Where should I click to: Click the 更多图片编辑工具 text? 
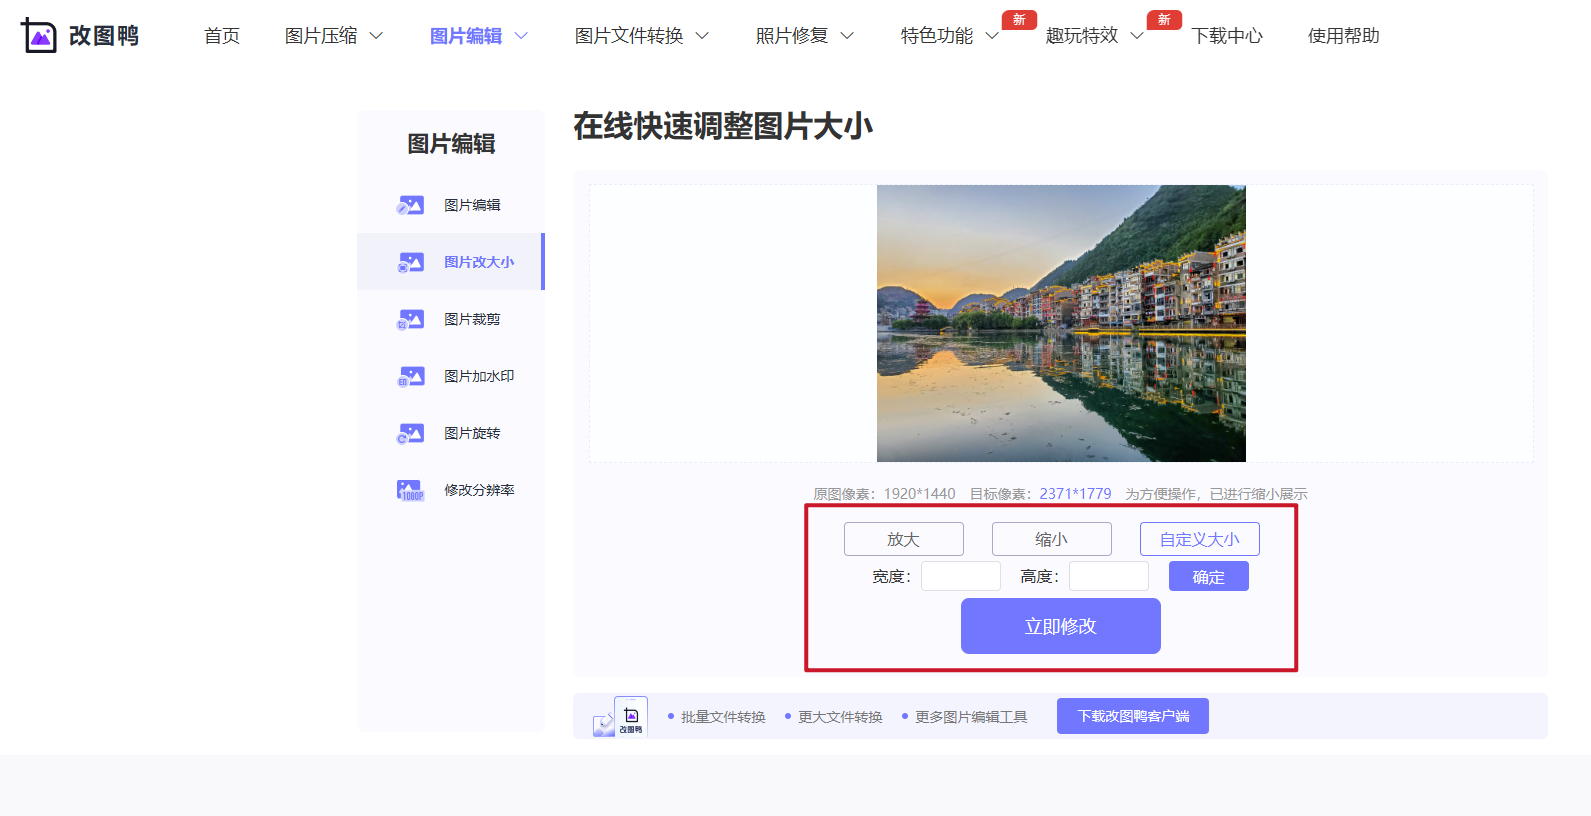(x=971, y=717)
